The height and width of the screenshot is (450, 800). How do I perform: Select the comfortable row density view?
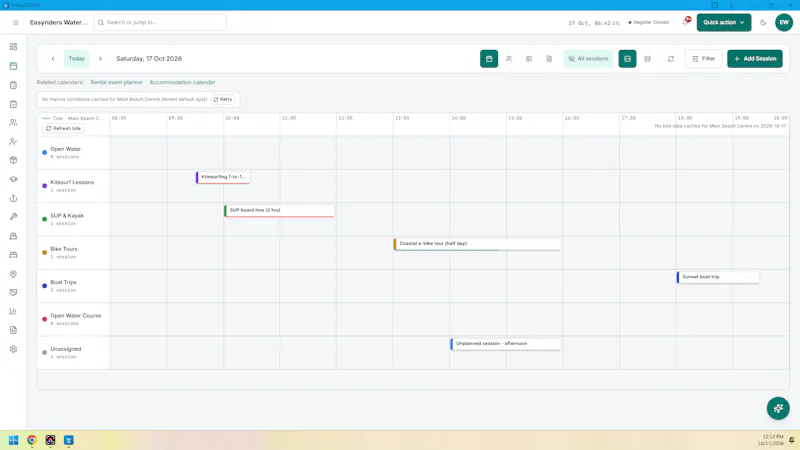[x=627, y=59]
